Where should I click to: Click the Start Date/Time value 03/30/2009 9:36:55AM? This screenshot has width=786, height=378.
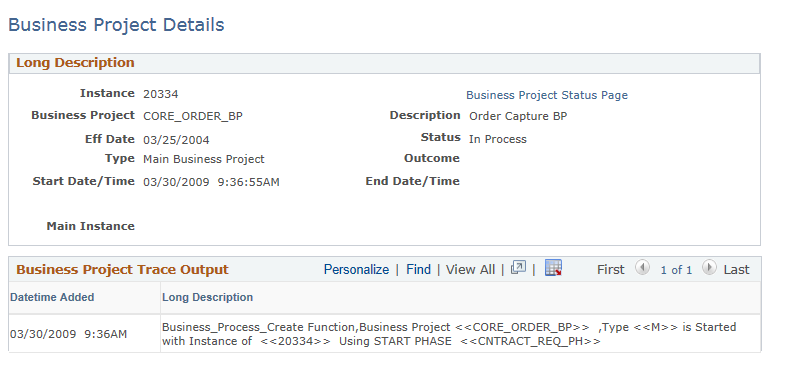point(212,182)
